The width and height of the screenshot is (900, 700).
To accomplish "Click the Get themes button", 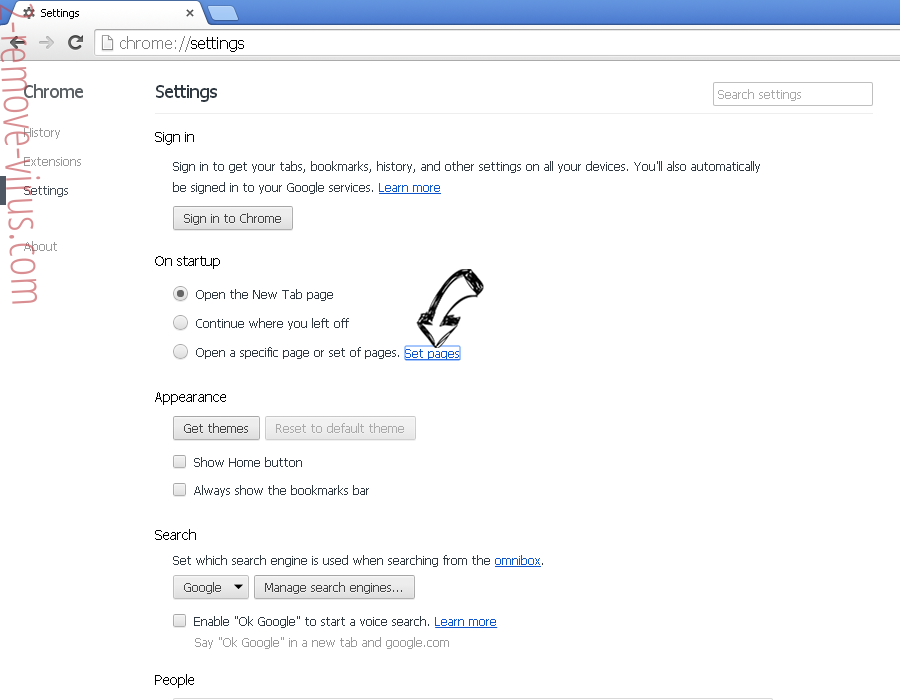I will [x=216, y=428].
